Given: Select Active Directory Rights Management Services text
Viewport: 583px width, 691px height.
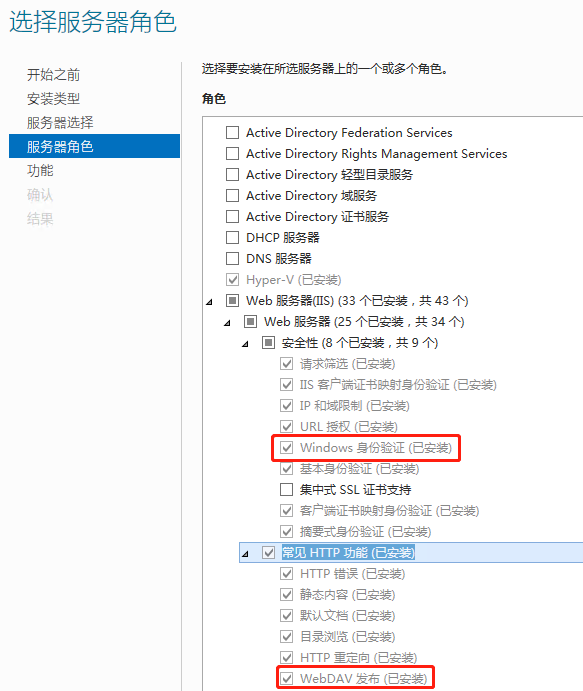Looking at the screenshot, I should [x=376, y=154].
